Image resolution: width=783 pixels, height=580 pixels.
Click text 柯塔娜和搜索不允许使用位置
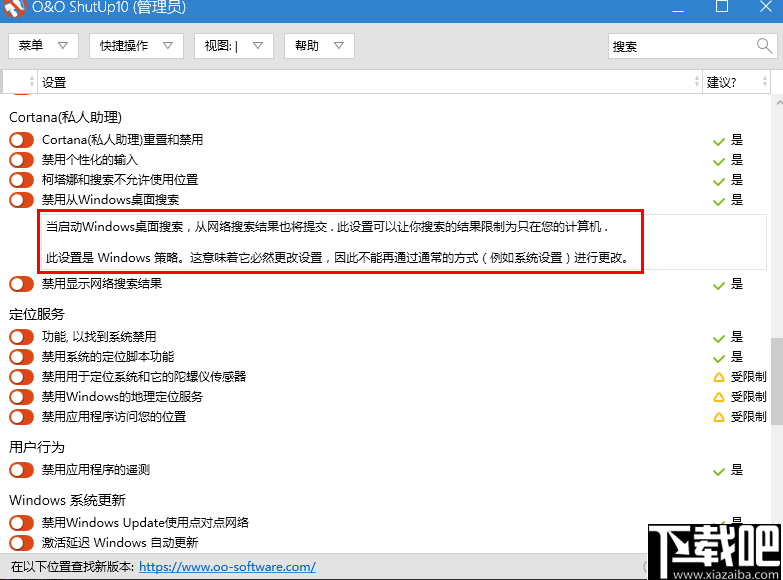pyautogui.click(x=120, y=180)
